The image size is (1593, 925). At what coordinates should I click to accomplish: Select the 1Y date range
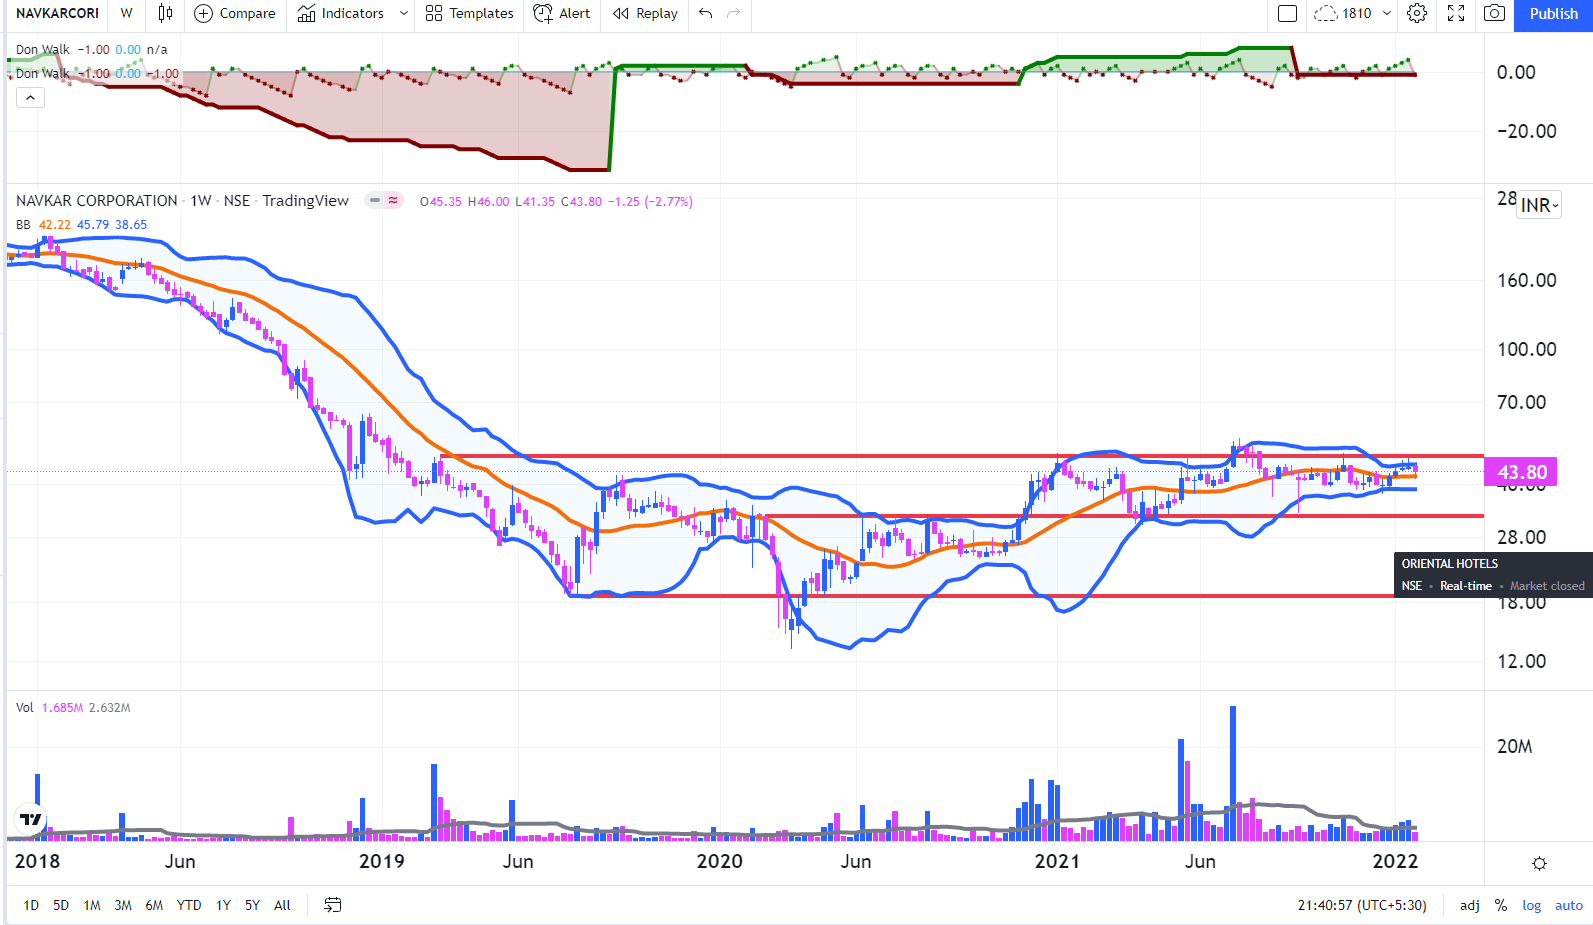pyautogui.click(x=224, y=905)
